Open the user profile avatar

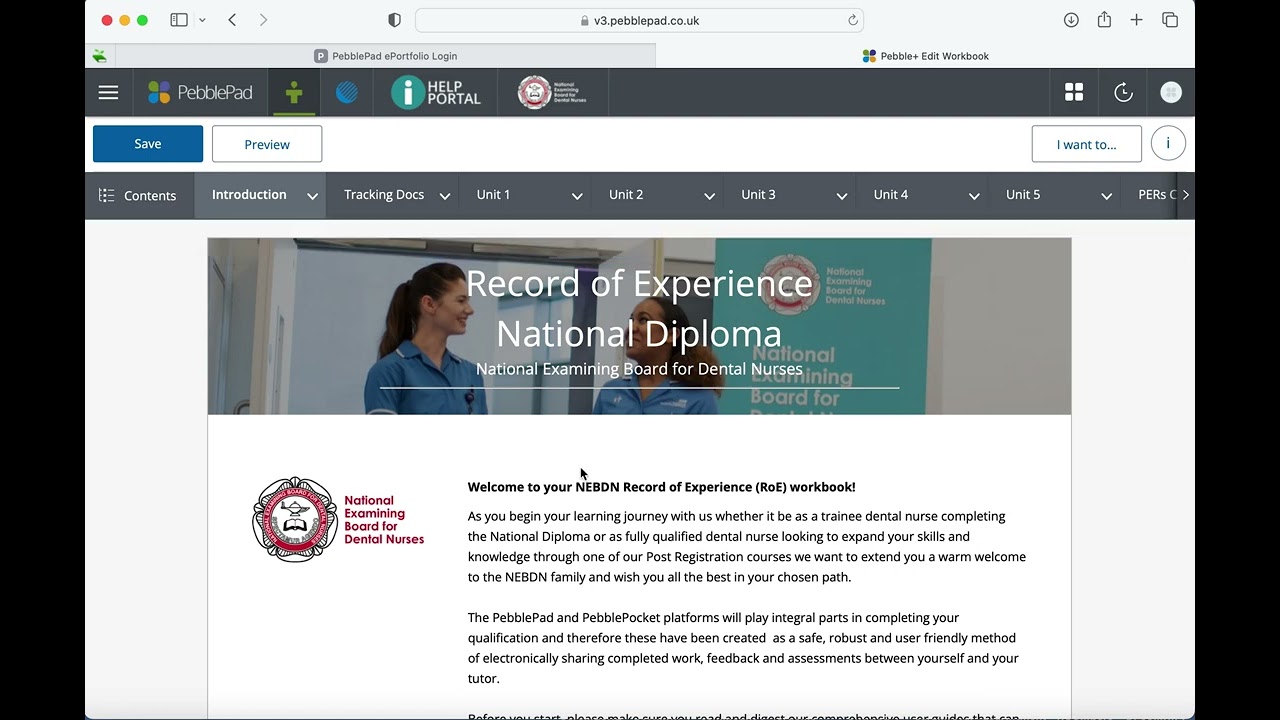(1171, 93)
